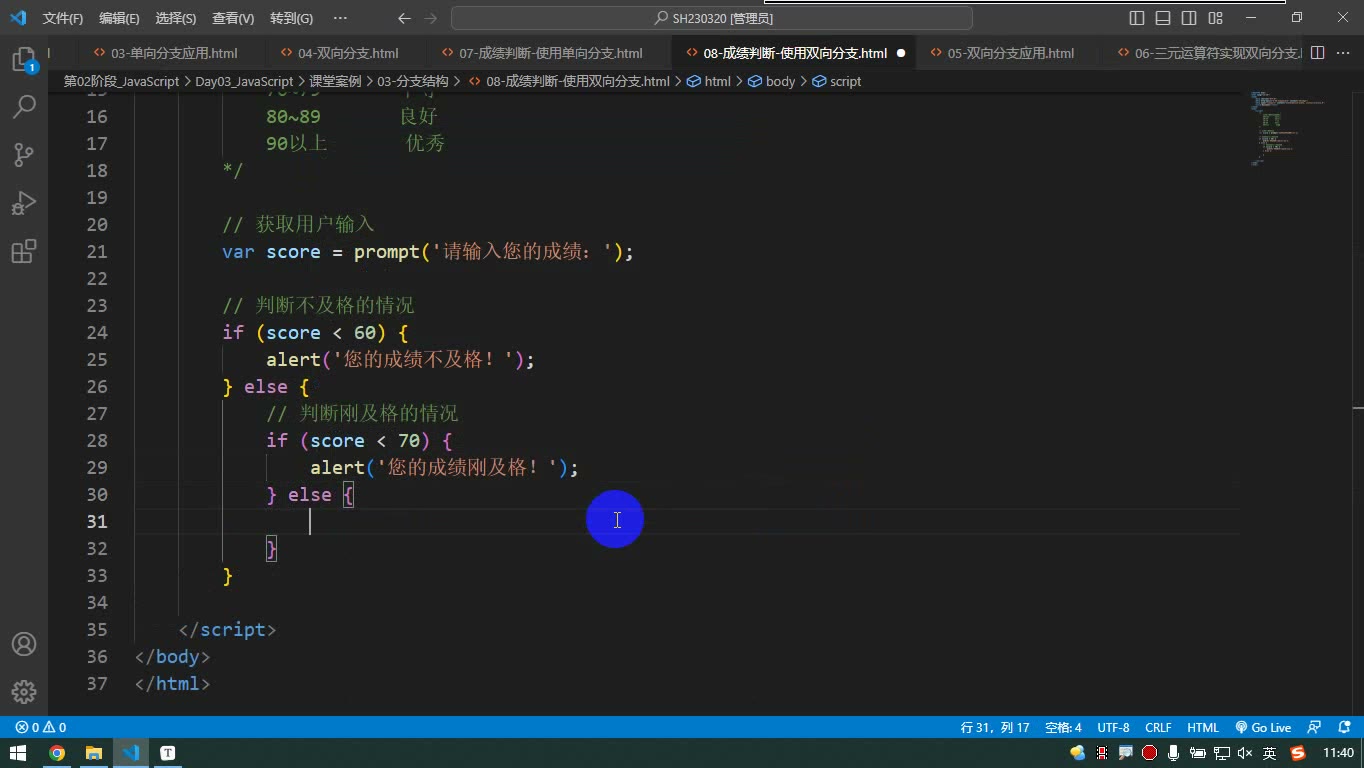This screenshot has width=1364, height=768.
Task: Go forward using the navigation arrow
Action: pos(431,18)
